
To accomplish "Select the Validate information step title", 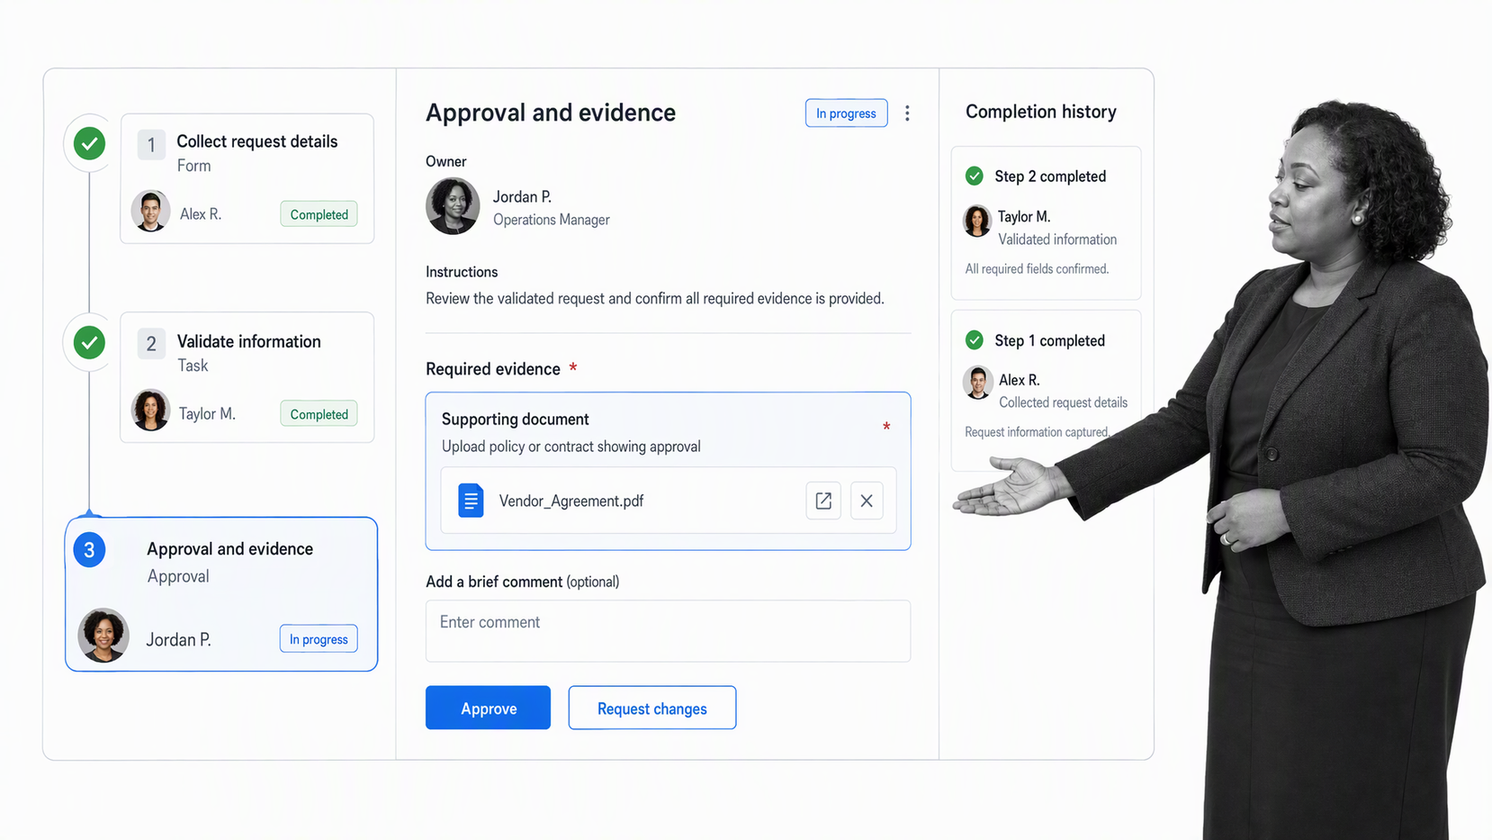I will [249, 342].
